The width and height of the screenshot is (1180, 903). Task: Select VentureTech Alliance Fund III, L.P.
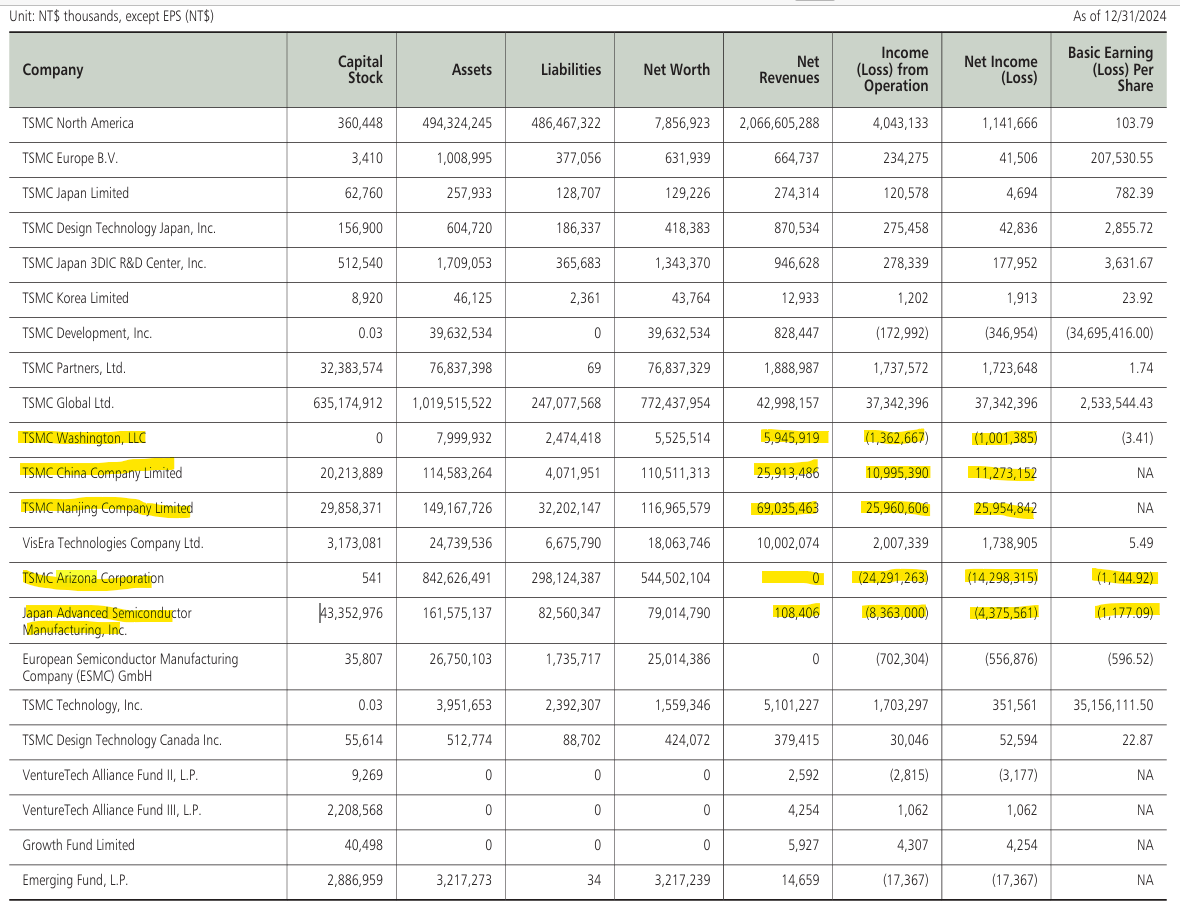click(x=111, y=810)
